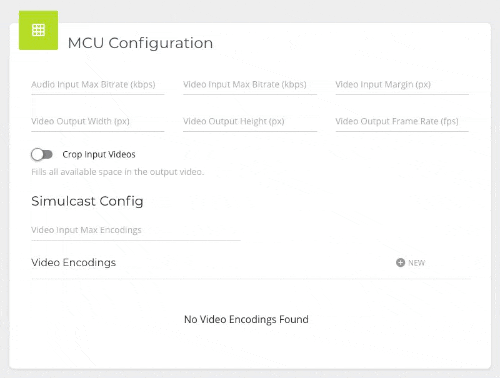Click the Video Output Frame Rate field

coord(402,122)
